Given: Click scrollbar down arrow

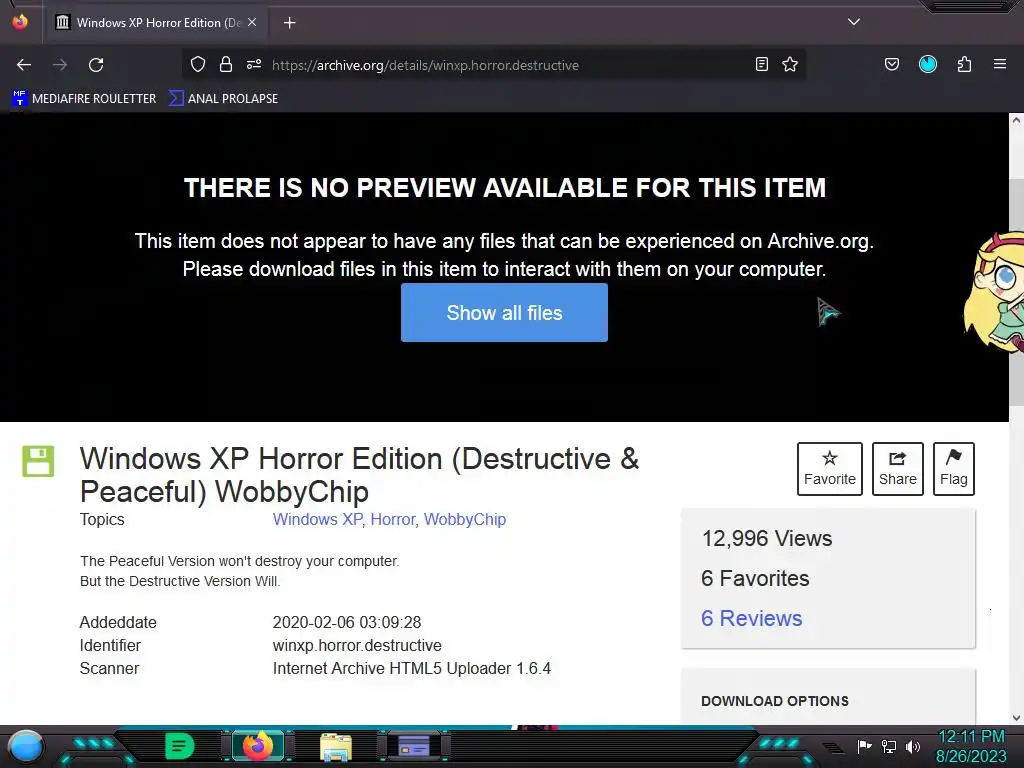Looking at the screenshot, I should pos(1016,718).
